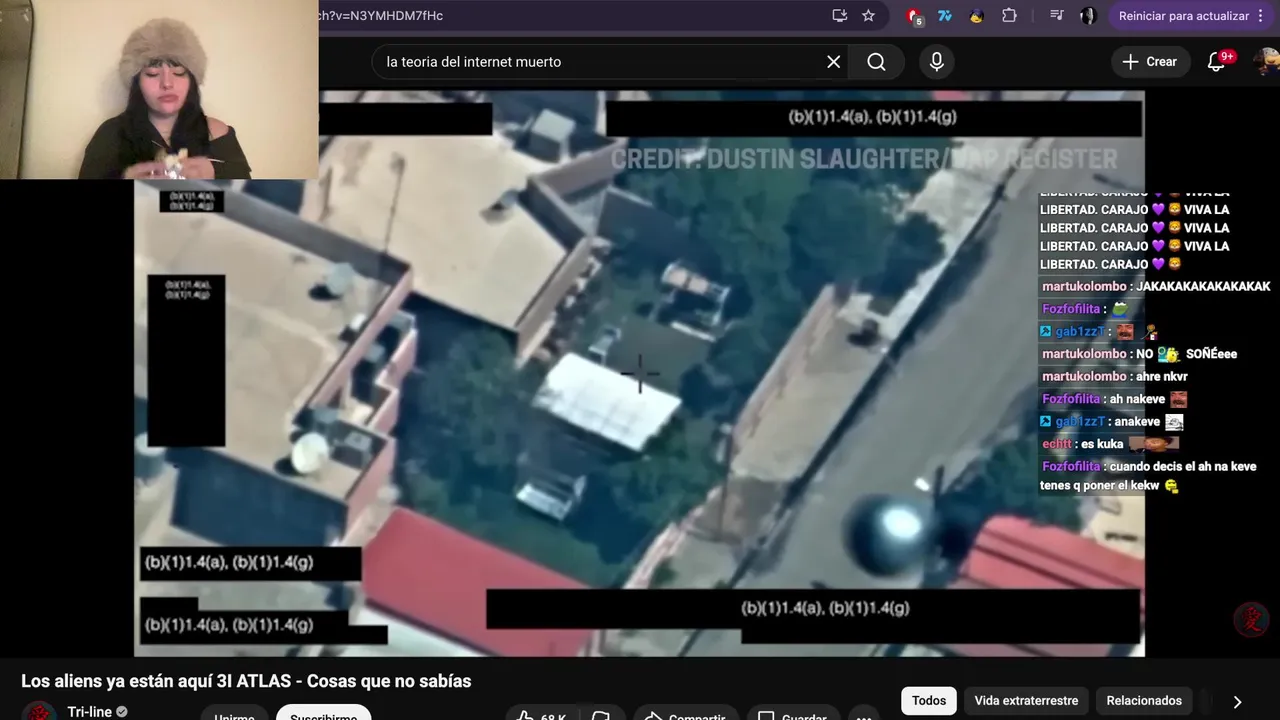1280x720 pixels.
Task: Click the echtt 'es kuka' chat message
Action: 1110,444
